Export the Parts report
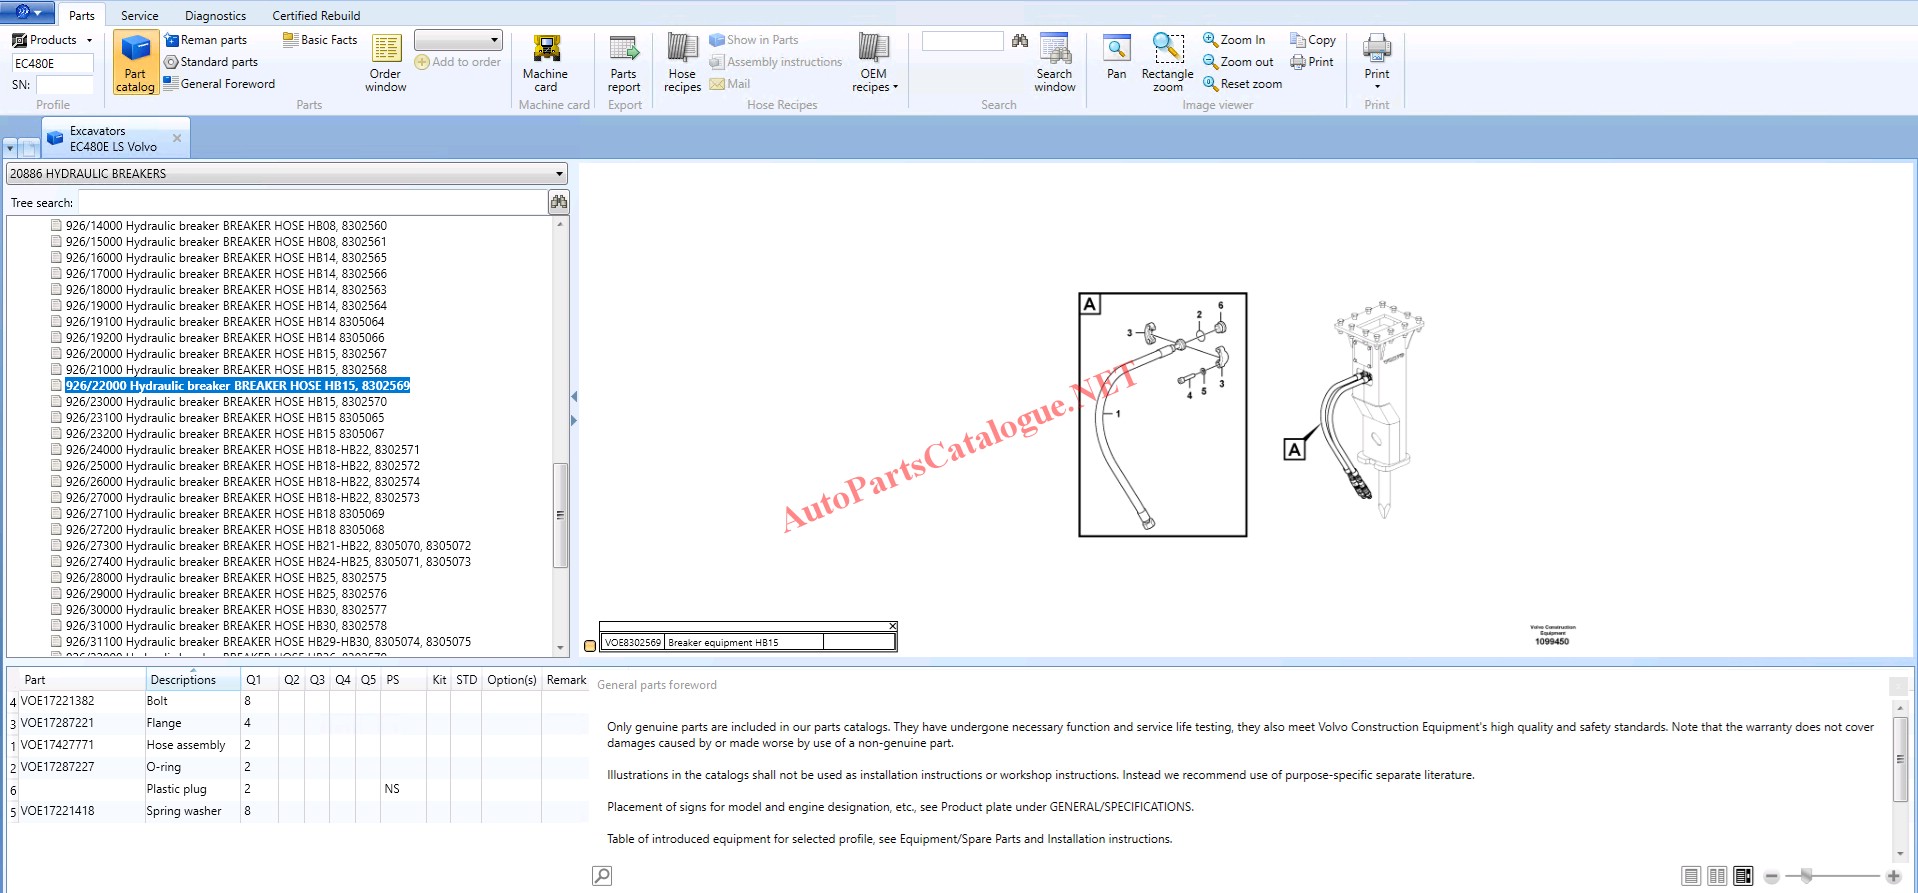The image size is (1918, 893). tap(624, 62)
